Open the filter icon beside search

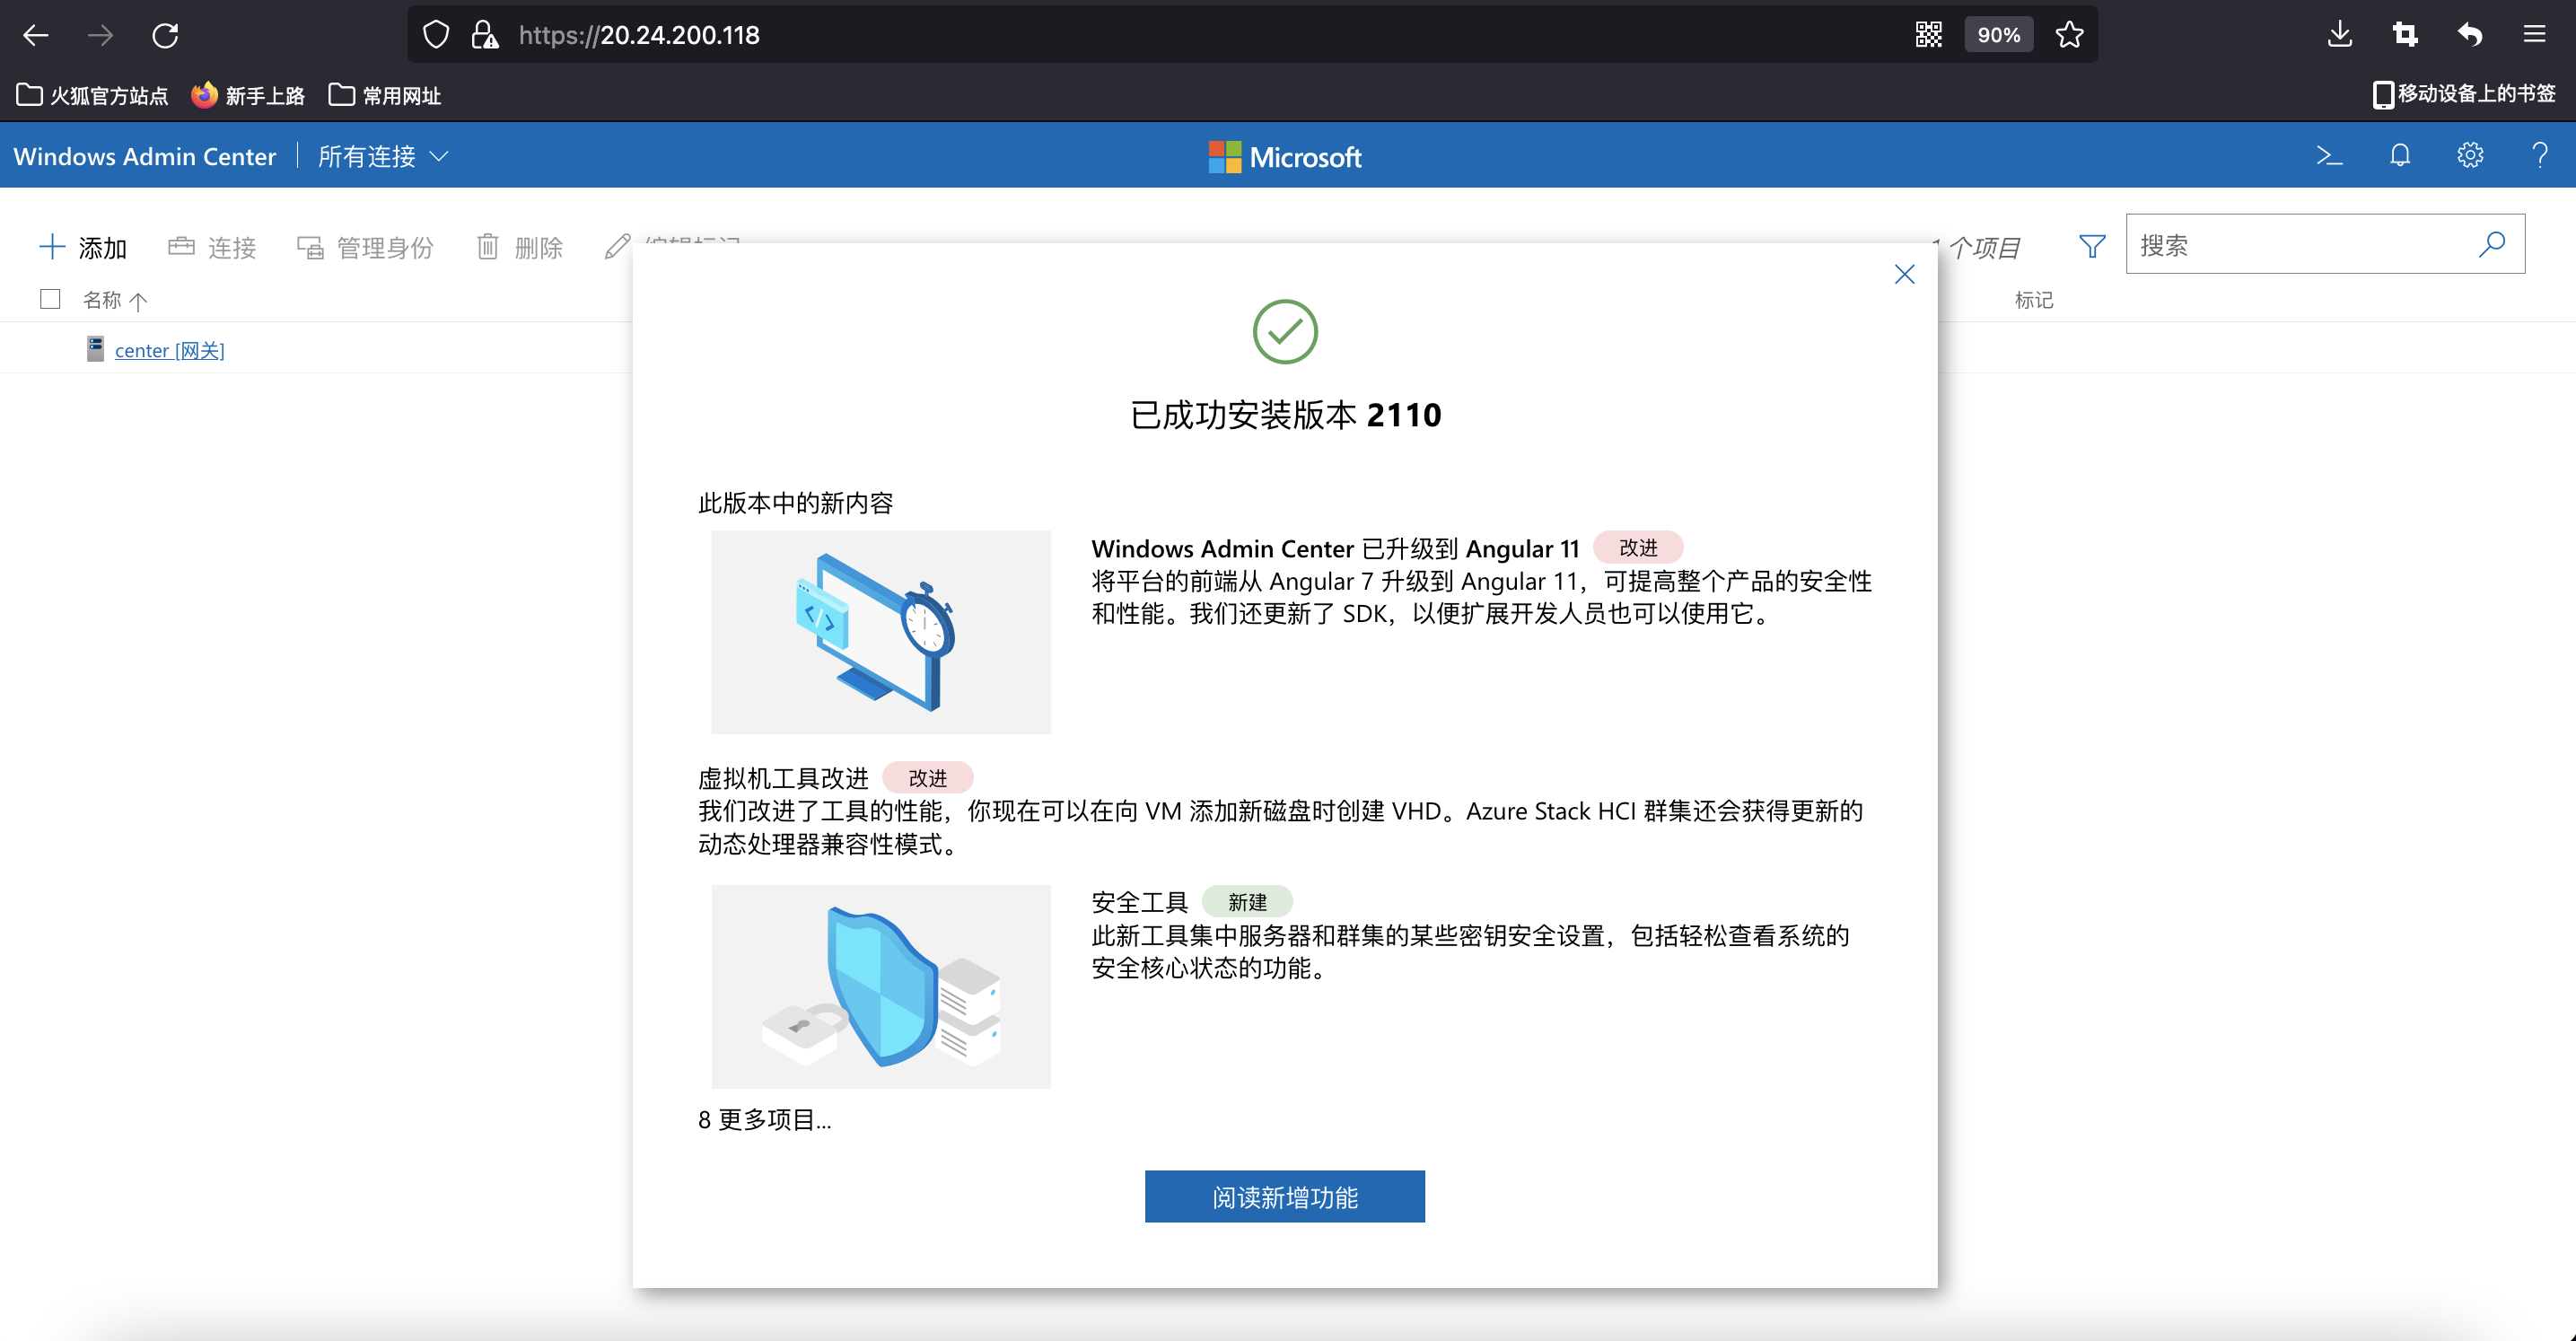click(x=2091, y=245)
